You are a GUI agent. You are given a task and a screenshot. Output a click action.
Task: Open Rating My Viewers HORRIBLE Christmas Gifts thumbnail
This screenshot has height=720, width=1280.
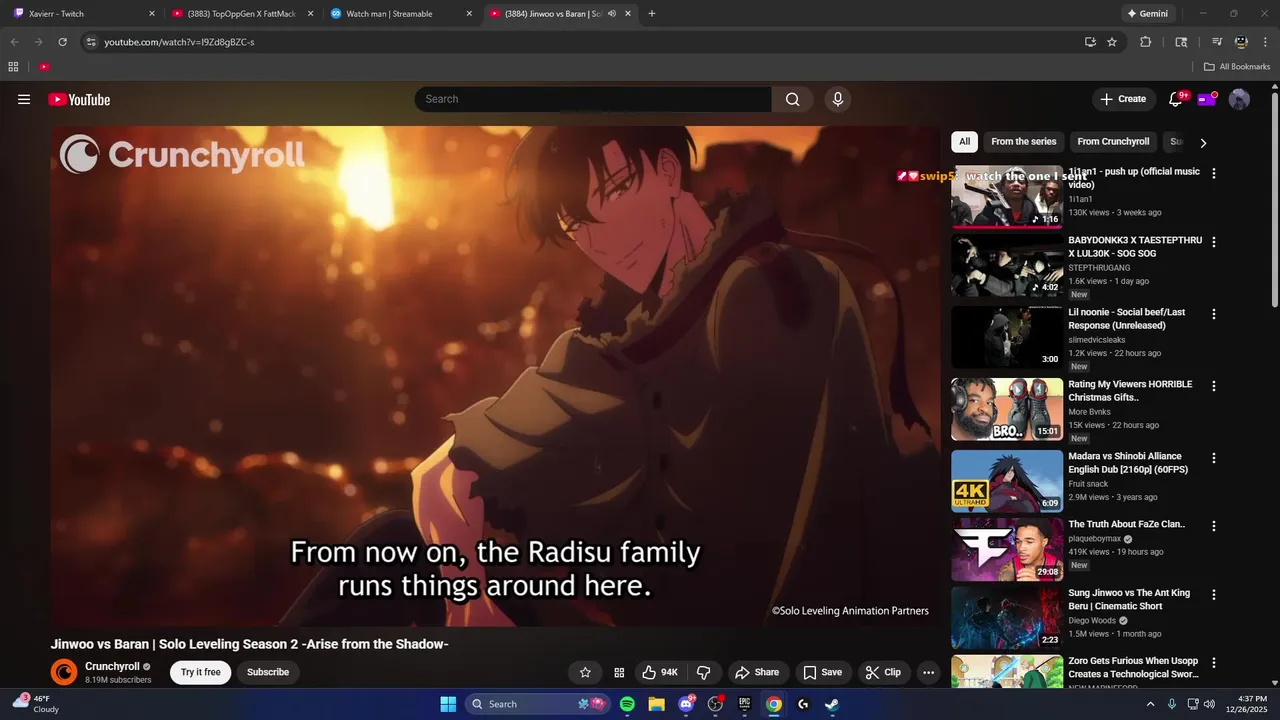tap(1007, 409)
